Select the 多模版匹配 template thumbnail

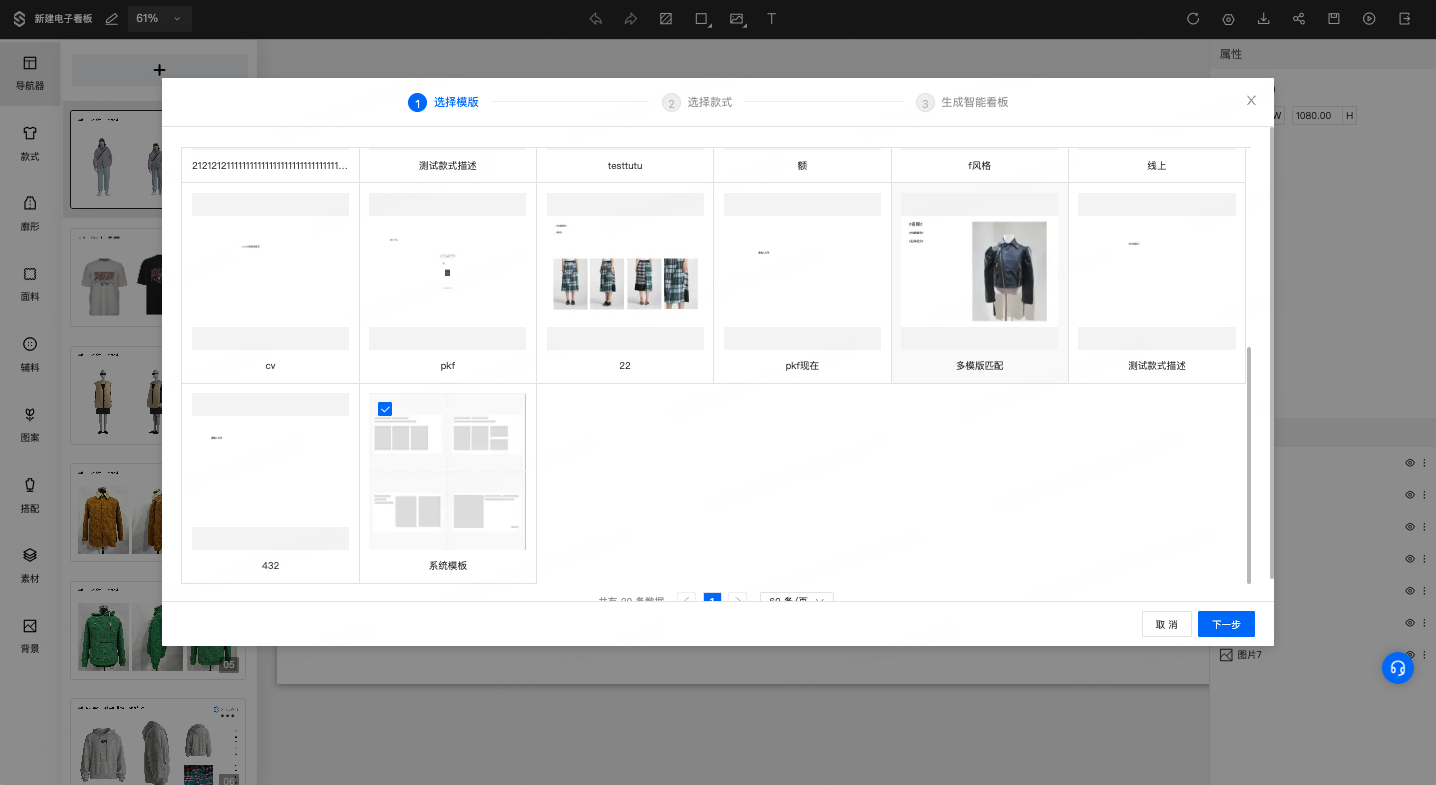tap(979, 271)
